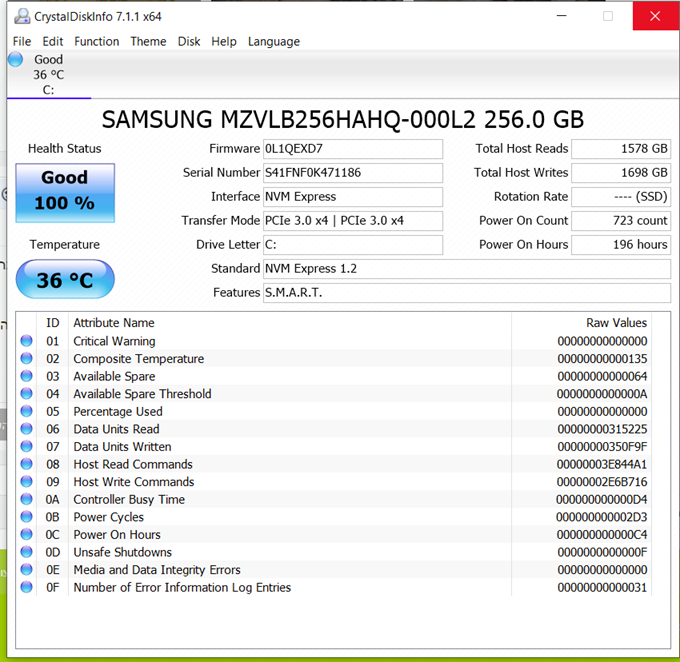Select the Unsafe Shutdowns attribute name
Viewport: 680px width, 662px height.
122,552
